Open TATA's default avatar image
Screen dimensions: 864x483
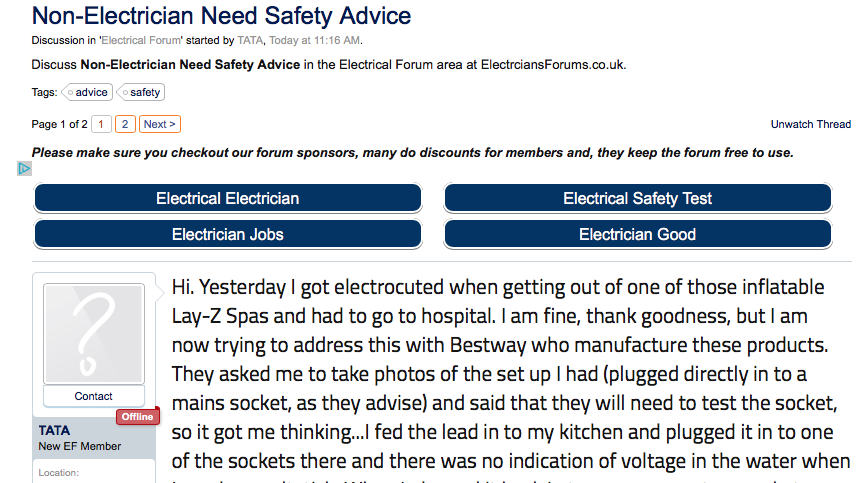tap(94, 332)
